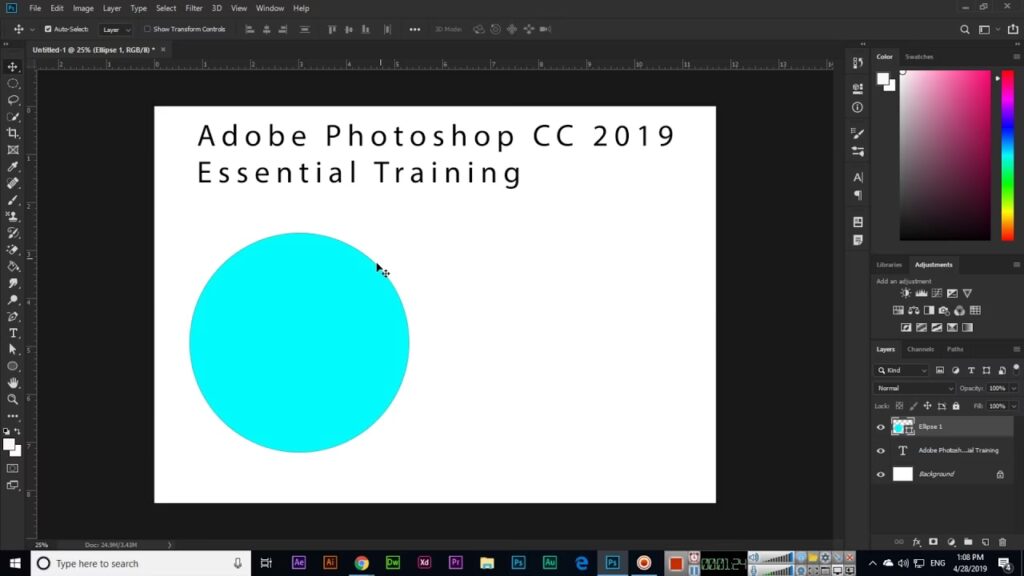Screen dimensions: 1024x576
Task: Click the layer style fx icon
Action: [x=916, y=542]
